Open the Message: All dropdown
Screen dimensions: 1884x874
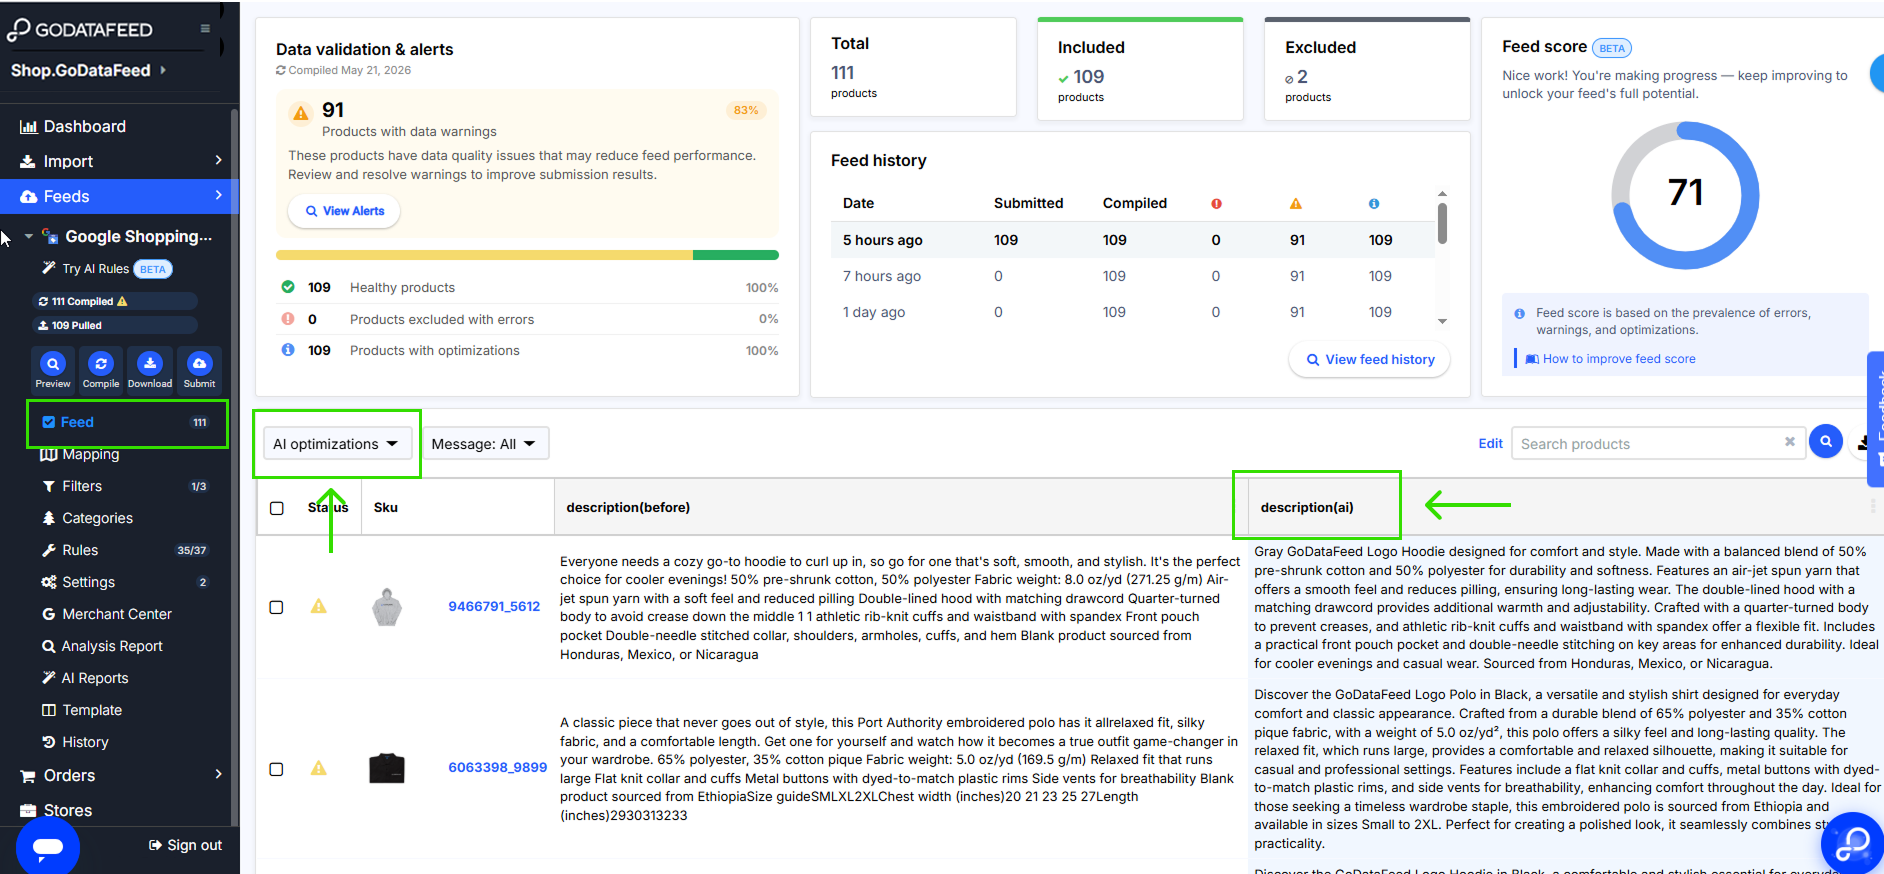[485, 444]
